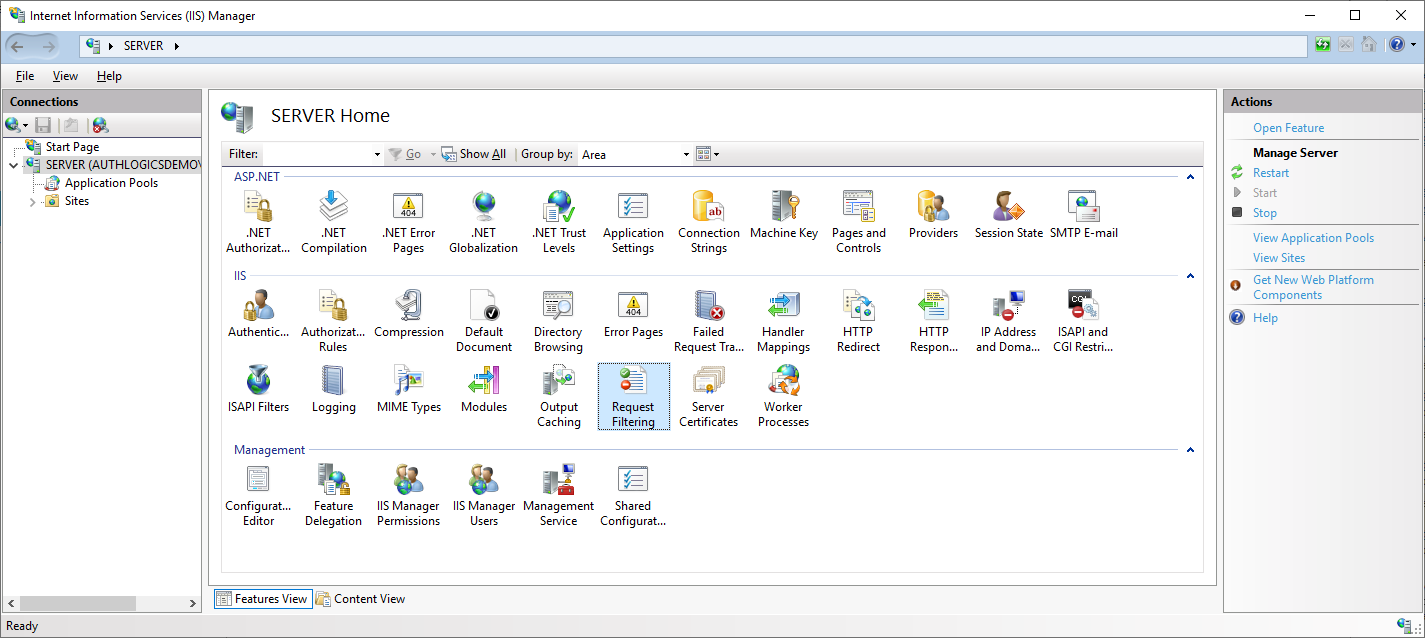Open the view mode dropdown
The width and height of the screenshot is (1425, 638).
coord(708,154)
